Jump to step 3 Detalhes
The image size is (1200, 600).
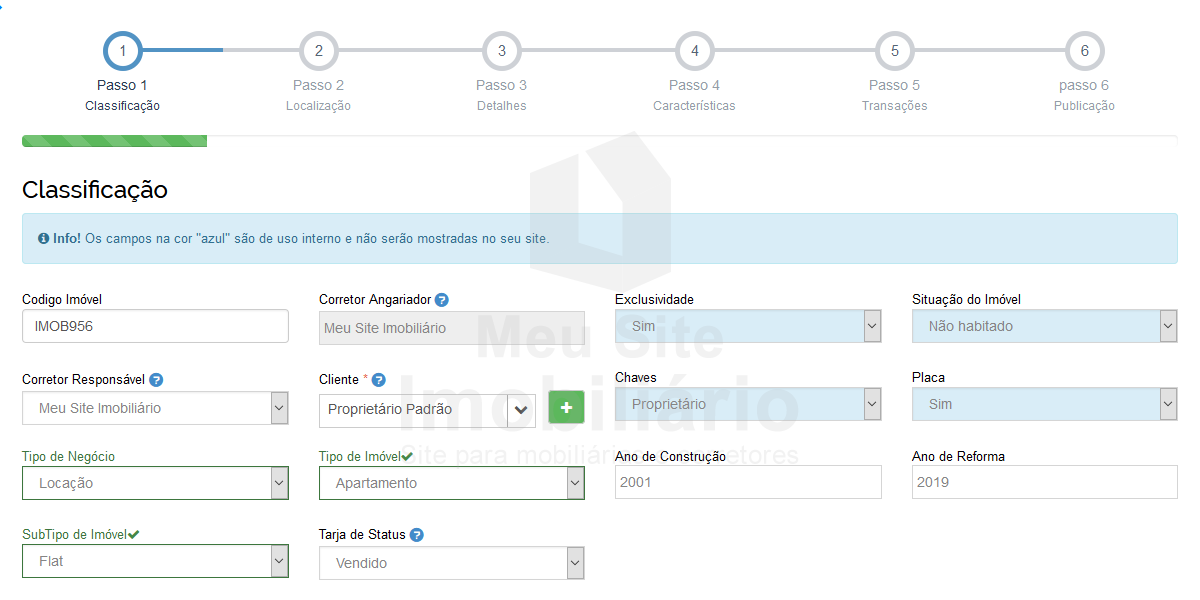tap(501, 51)
